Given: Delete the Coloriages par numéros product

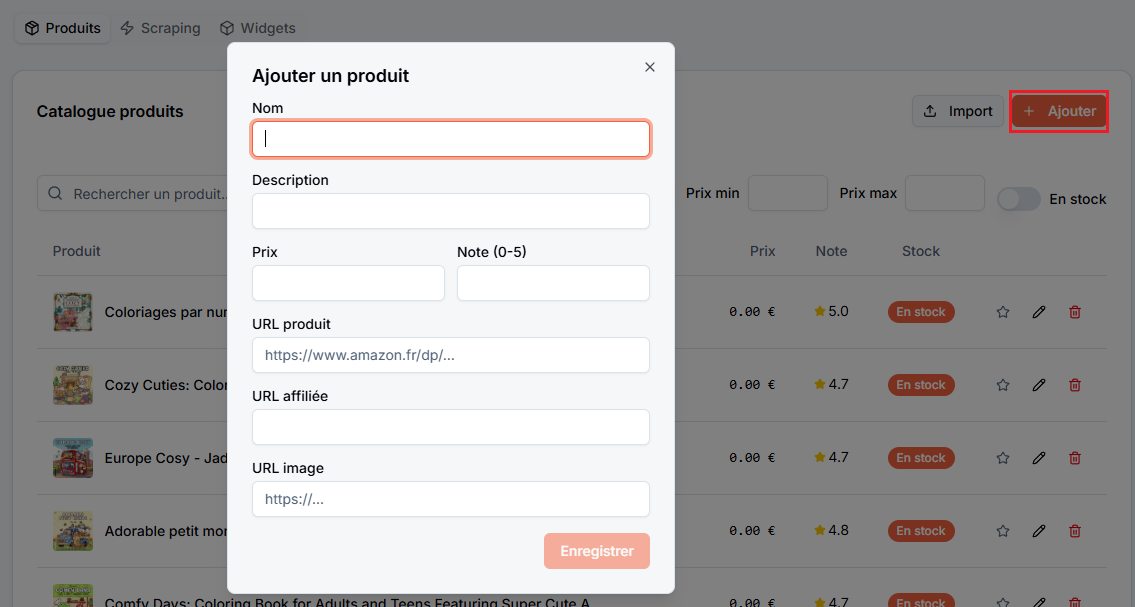Looking at the screenshot, I should coord(1075,312).
